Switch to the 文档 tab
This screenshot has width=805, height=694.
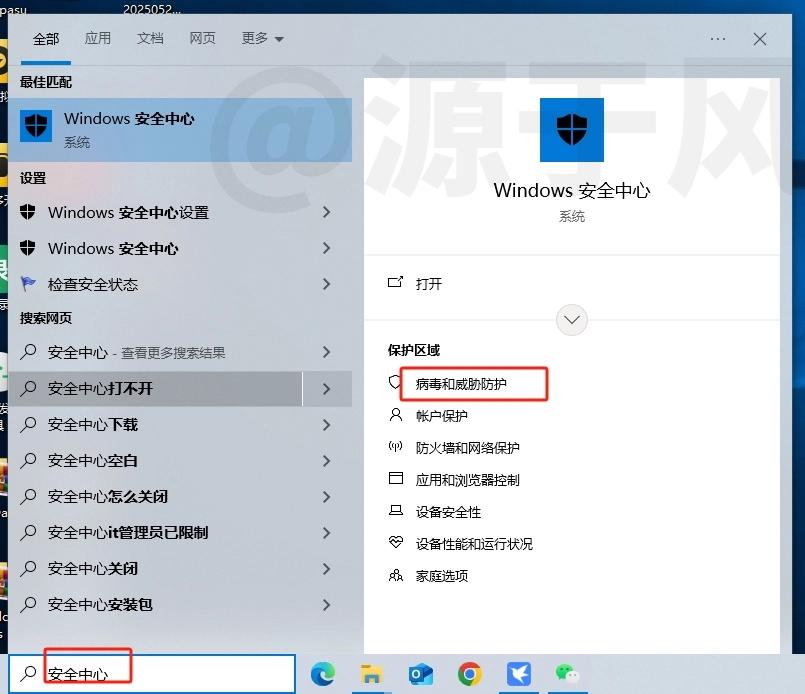click(150, 39)
